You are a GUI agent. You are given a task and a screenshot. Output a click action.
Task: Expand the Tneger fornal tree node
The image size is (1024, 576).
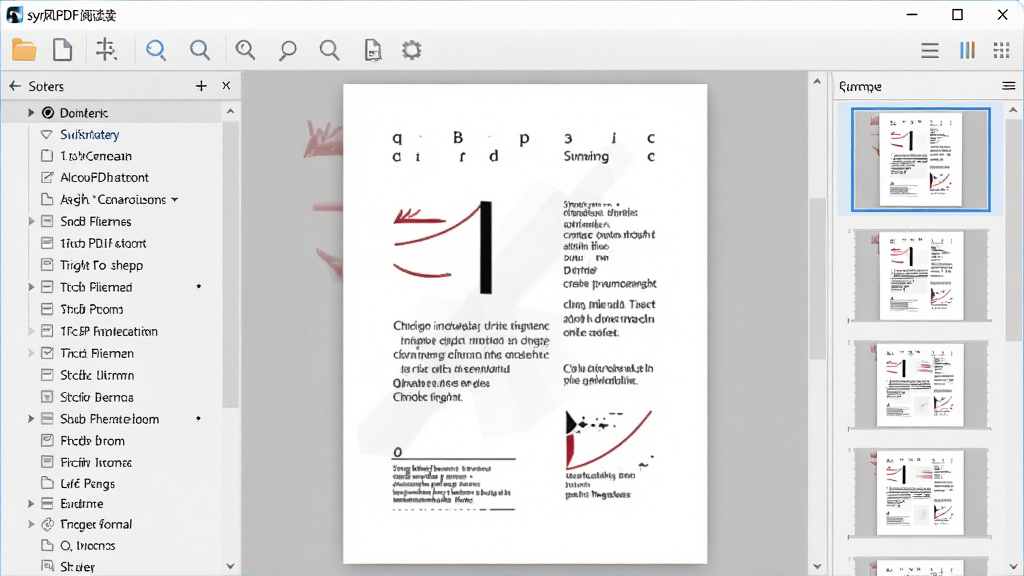(31, 524)
